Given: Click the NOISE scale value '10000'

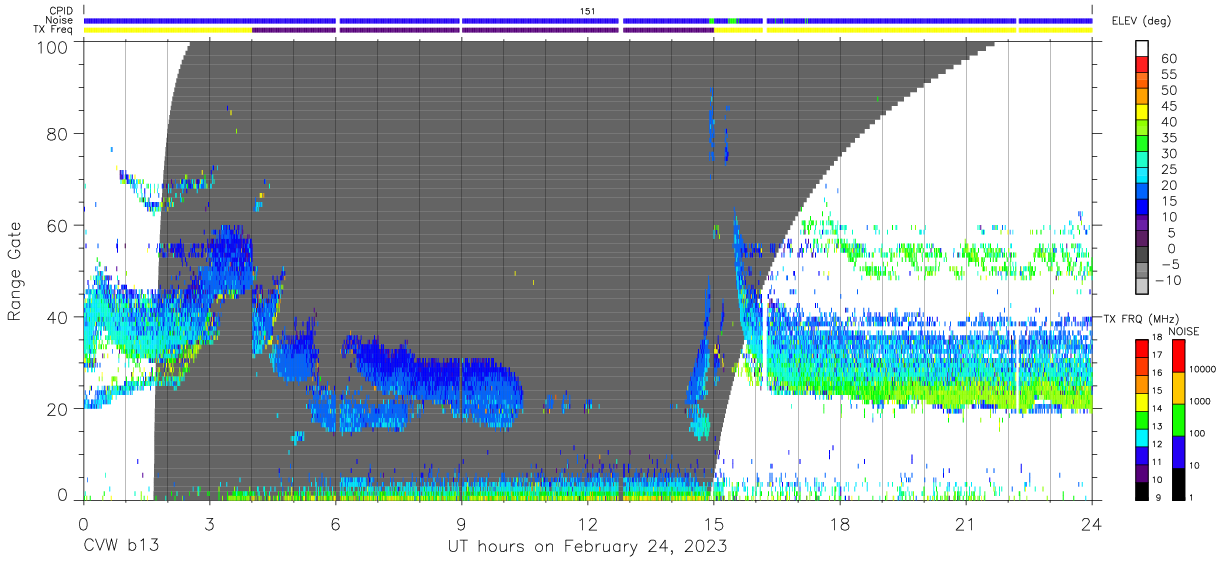Looking at the screenshot, I should pyautogui.click(x=1202, y=370).
